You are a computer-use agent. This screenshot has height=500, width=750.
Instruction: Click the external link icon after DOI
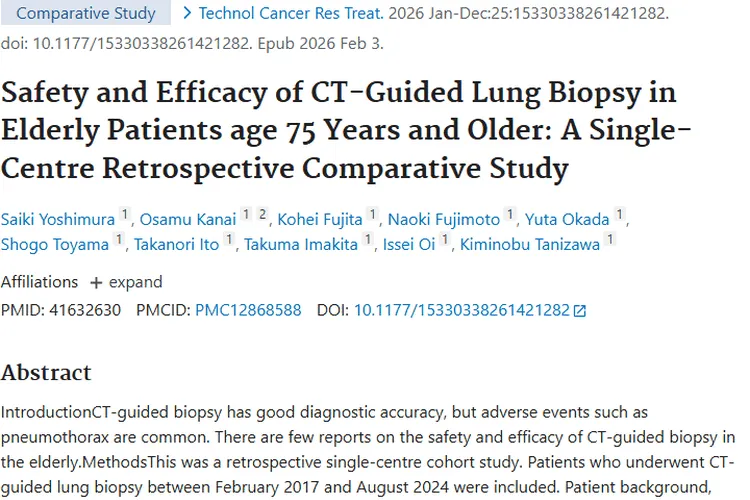pyautogui.click(x=580, y=311)
